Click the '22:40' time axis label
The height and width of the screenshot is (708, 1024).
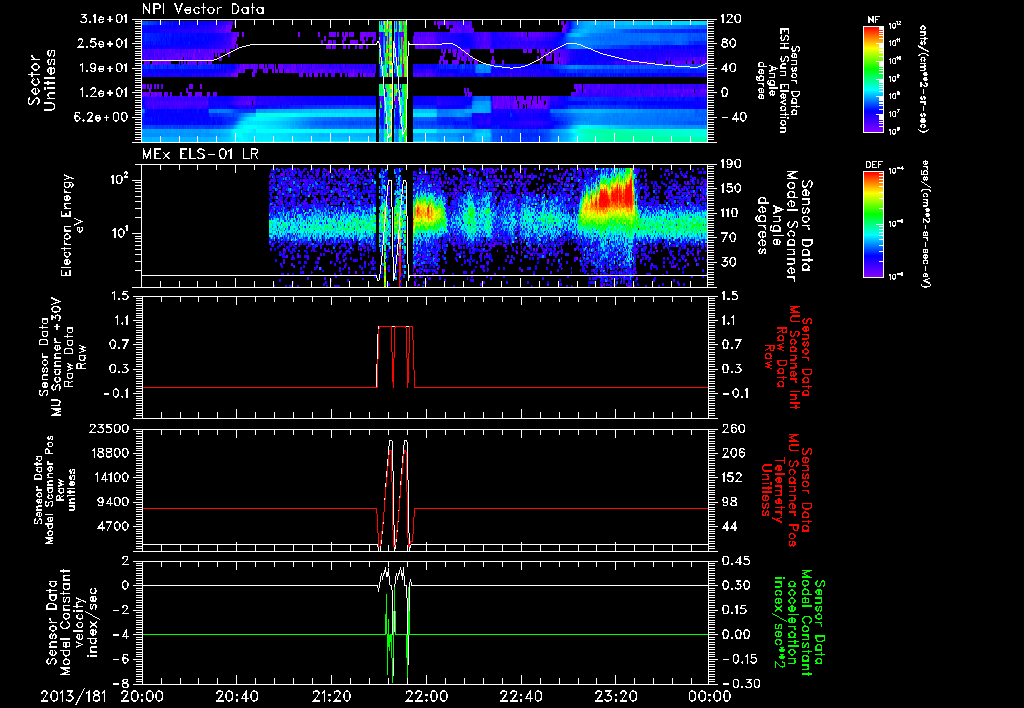tap(521, 696)
